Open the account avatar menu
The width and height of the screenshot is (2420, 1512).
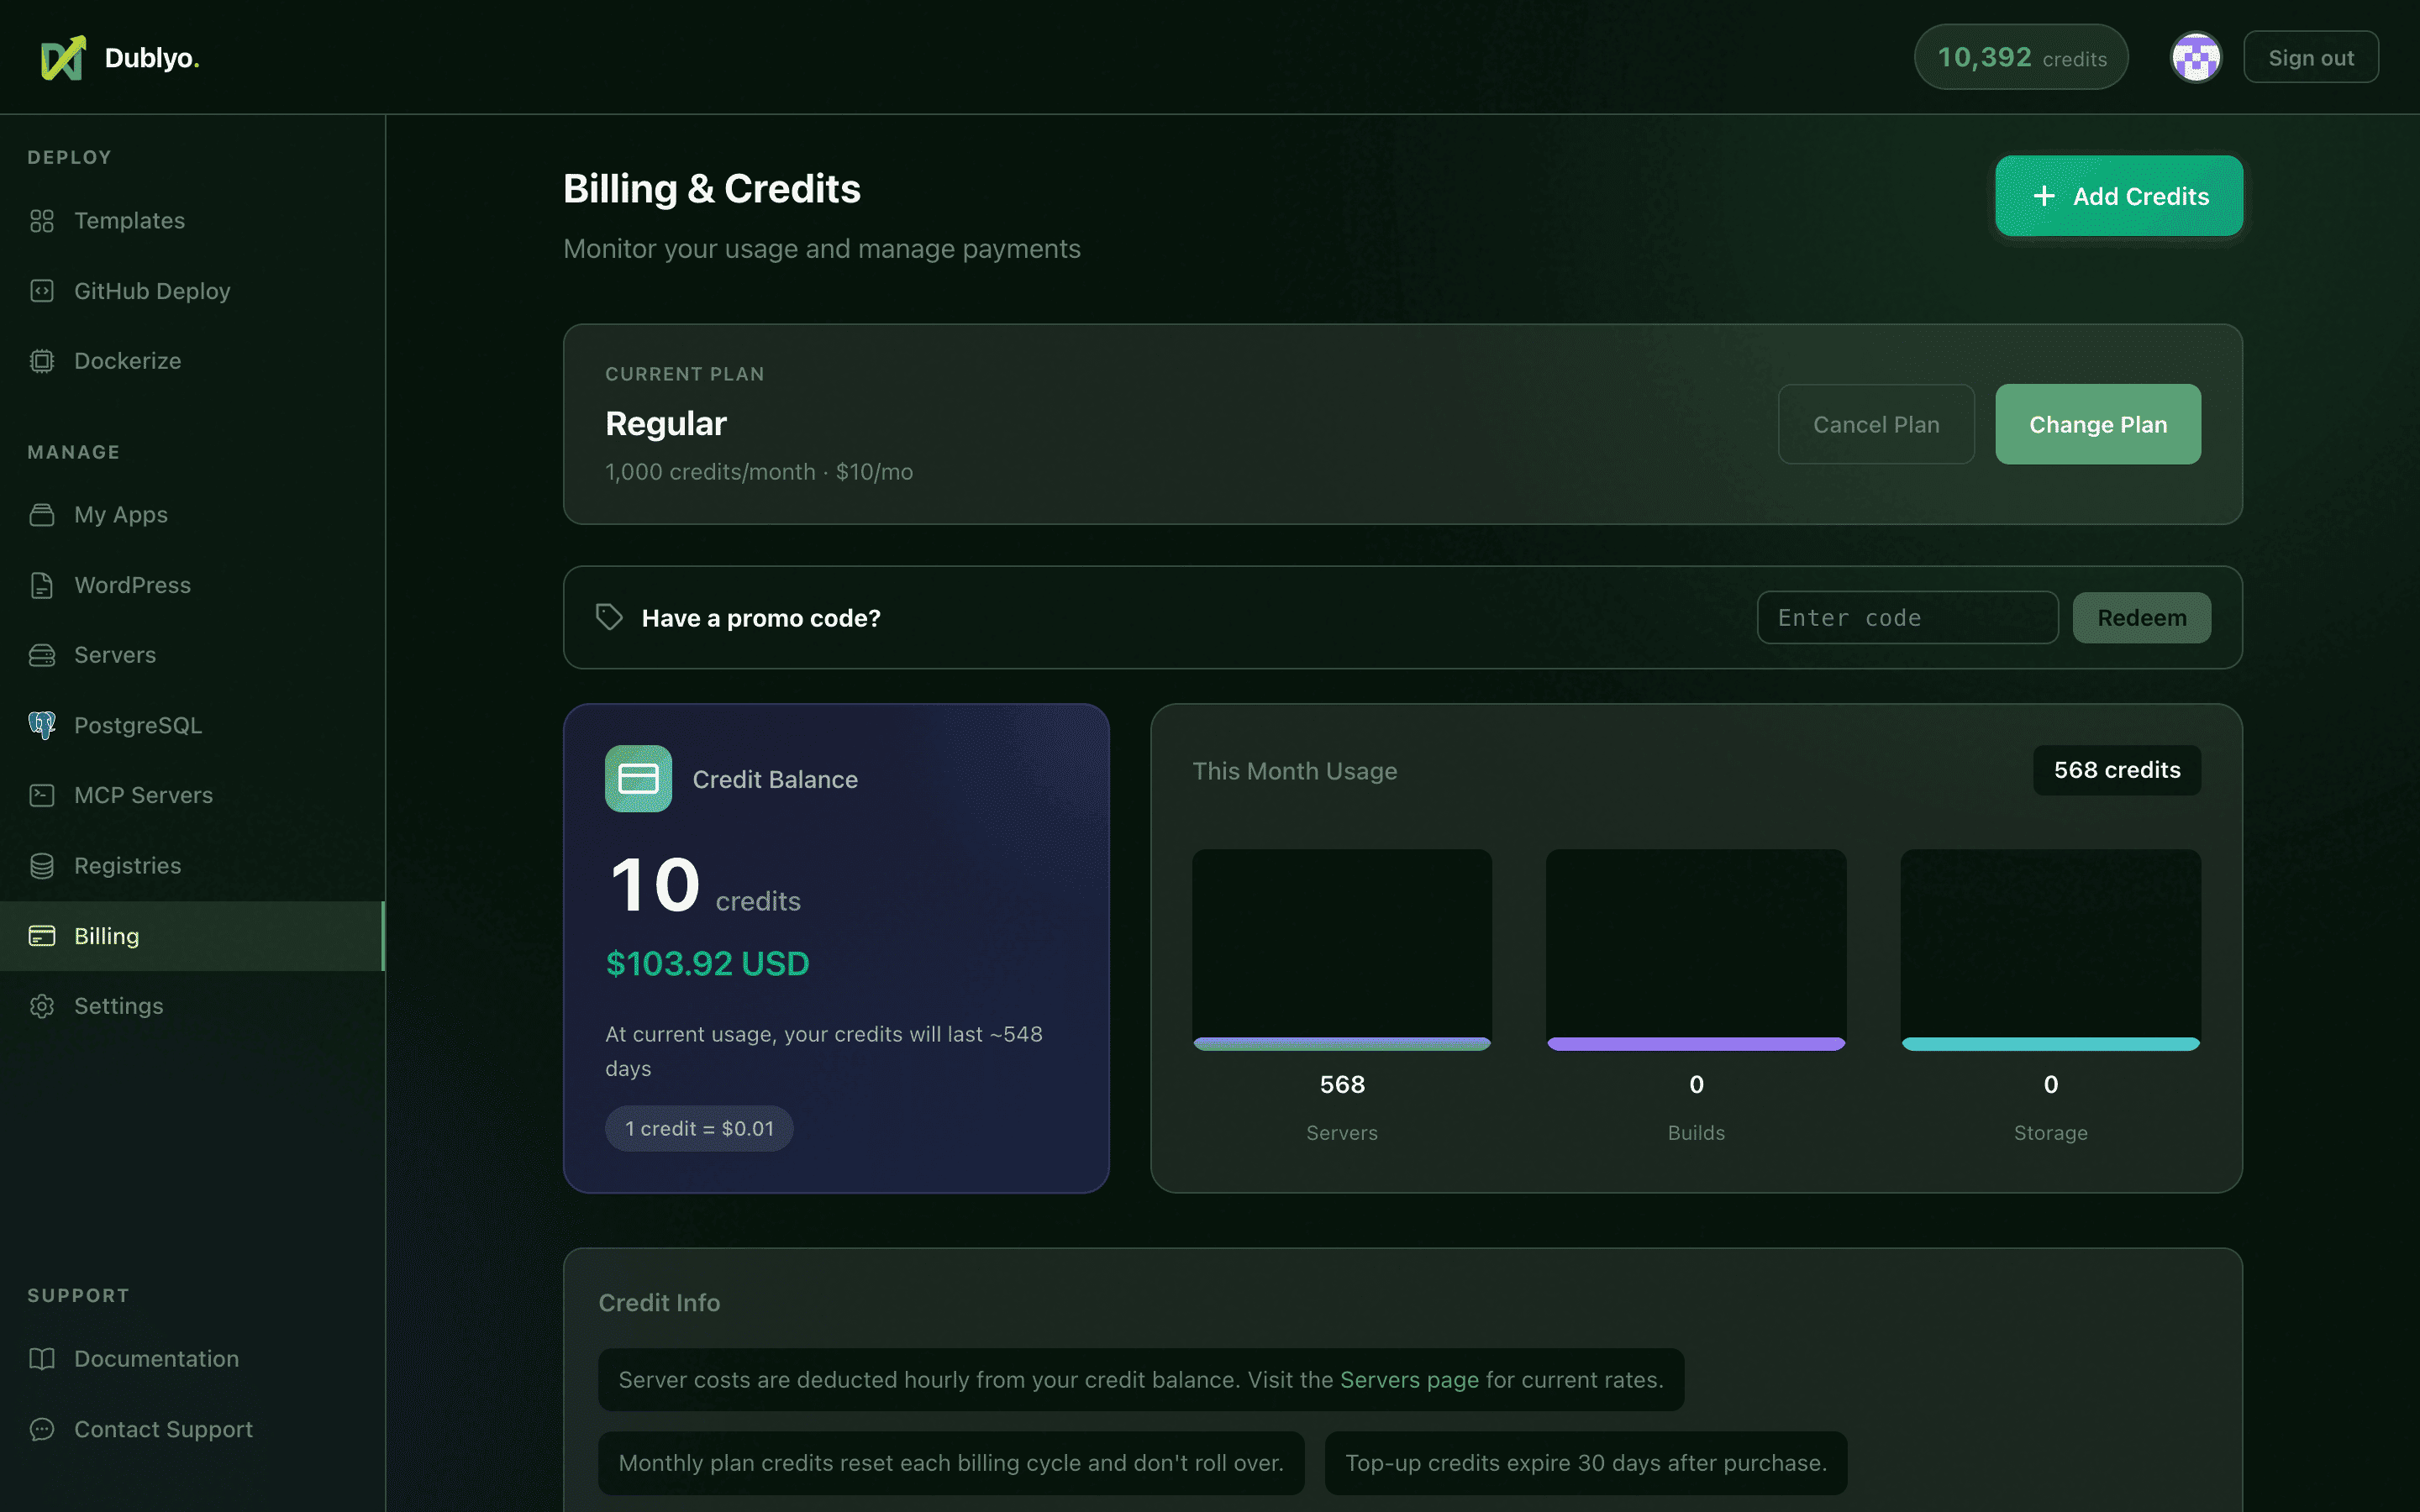tap(2195, 56)
